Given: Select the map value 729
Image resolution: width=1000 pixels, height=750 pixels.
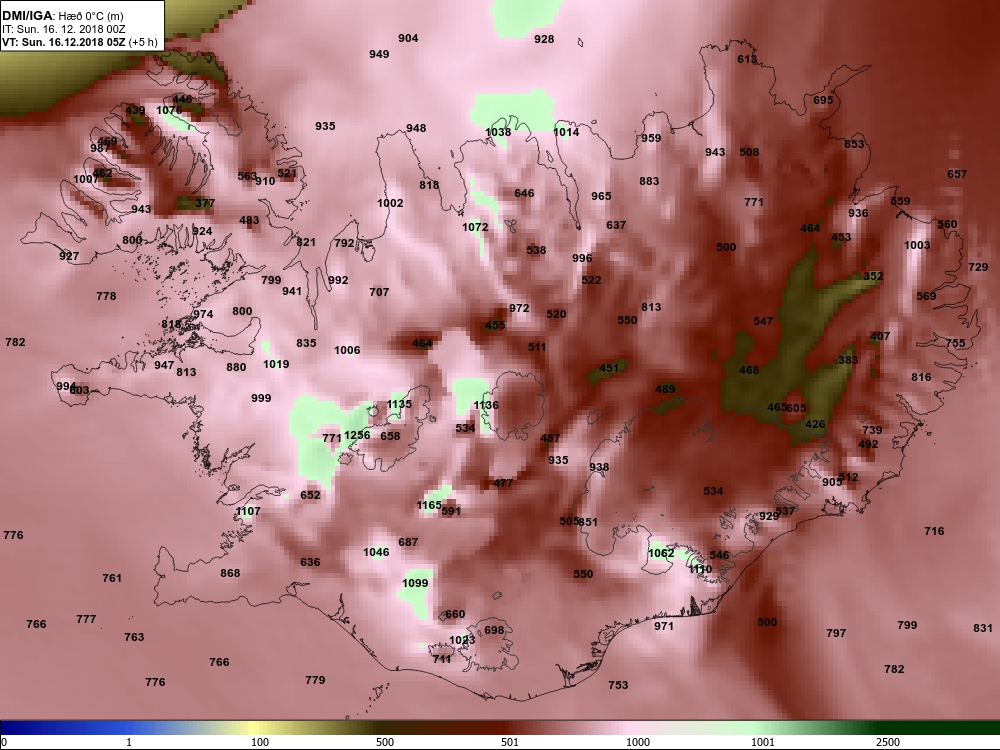Looking at the screenshot, I should click(978, 267).
